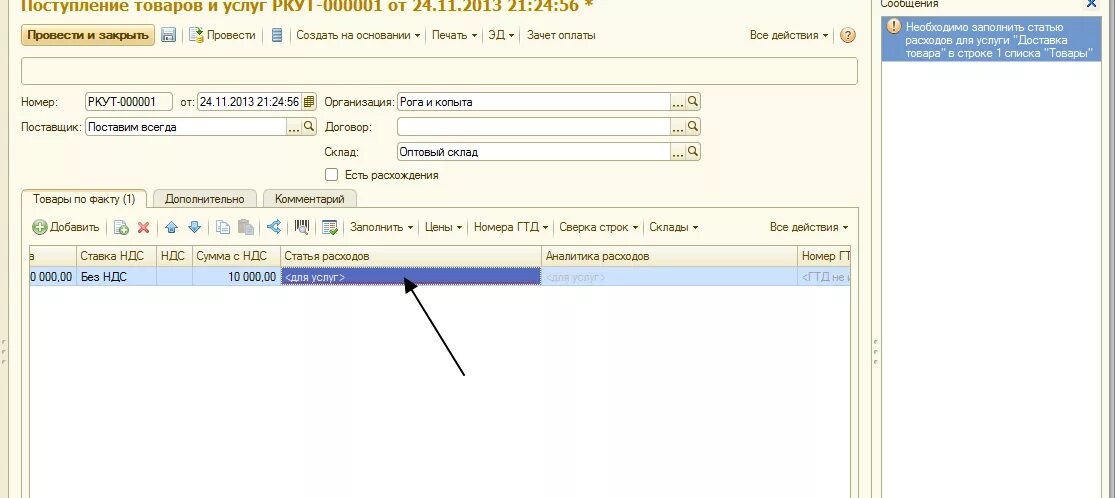Click the Статья расходов column header
1115x498 pixels.
point(411,256)
